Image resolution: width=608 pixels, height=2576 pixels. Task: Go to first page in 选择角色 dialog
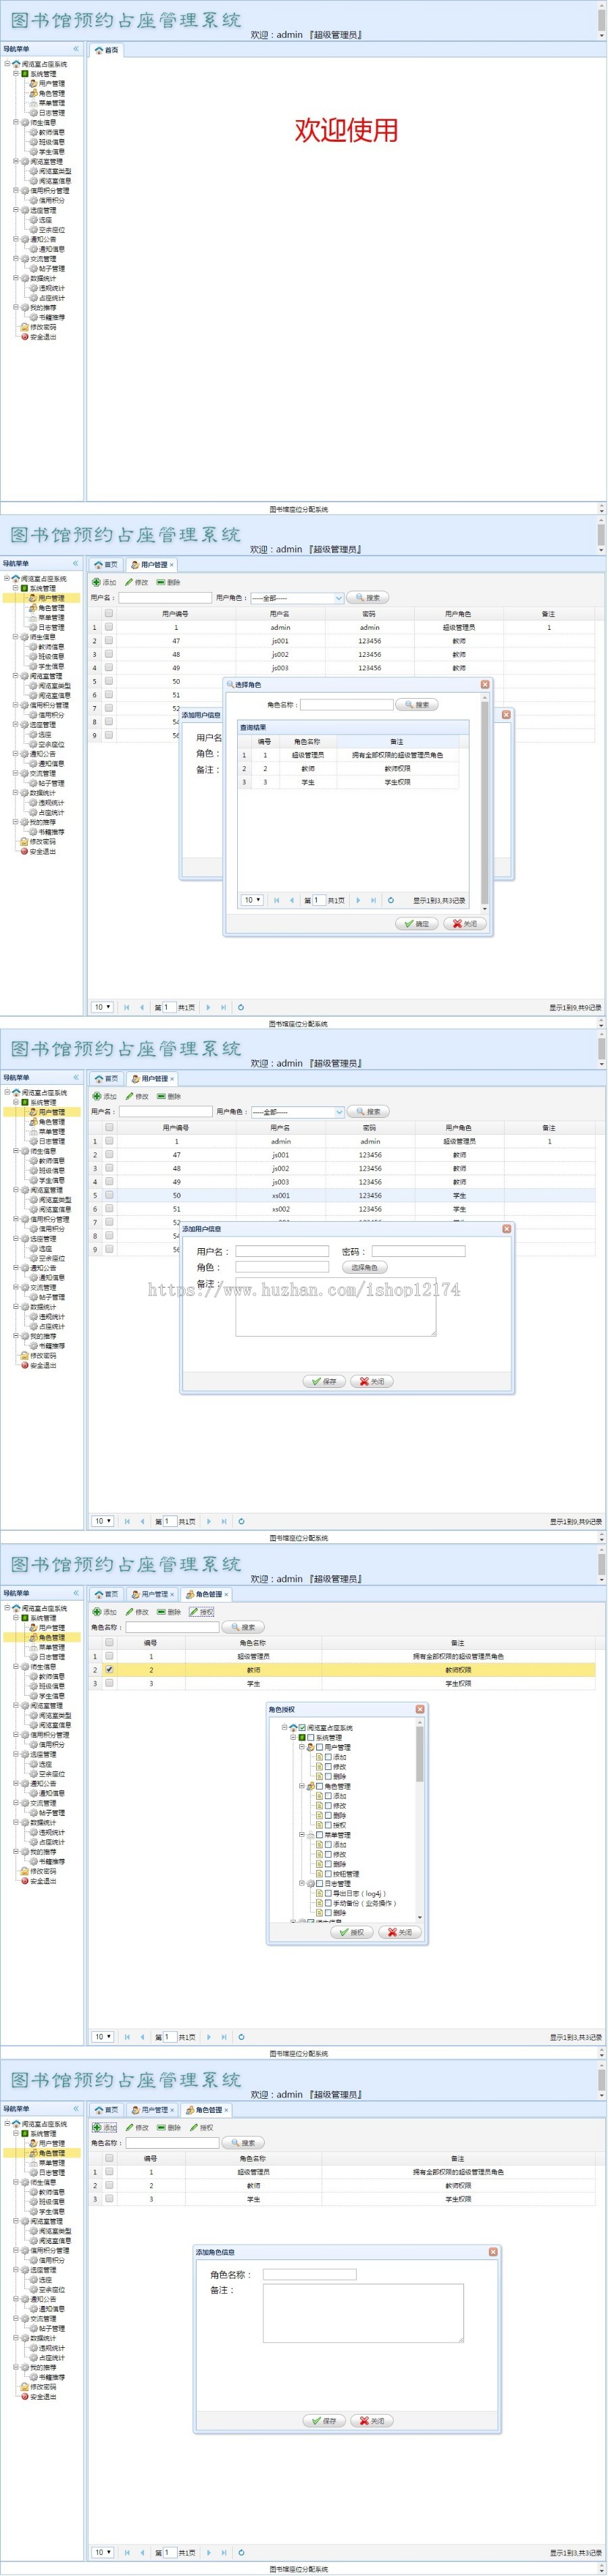tap(277, 900)
